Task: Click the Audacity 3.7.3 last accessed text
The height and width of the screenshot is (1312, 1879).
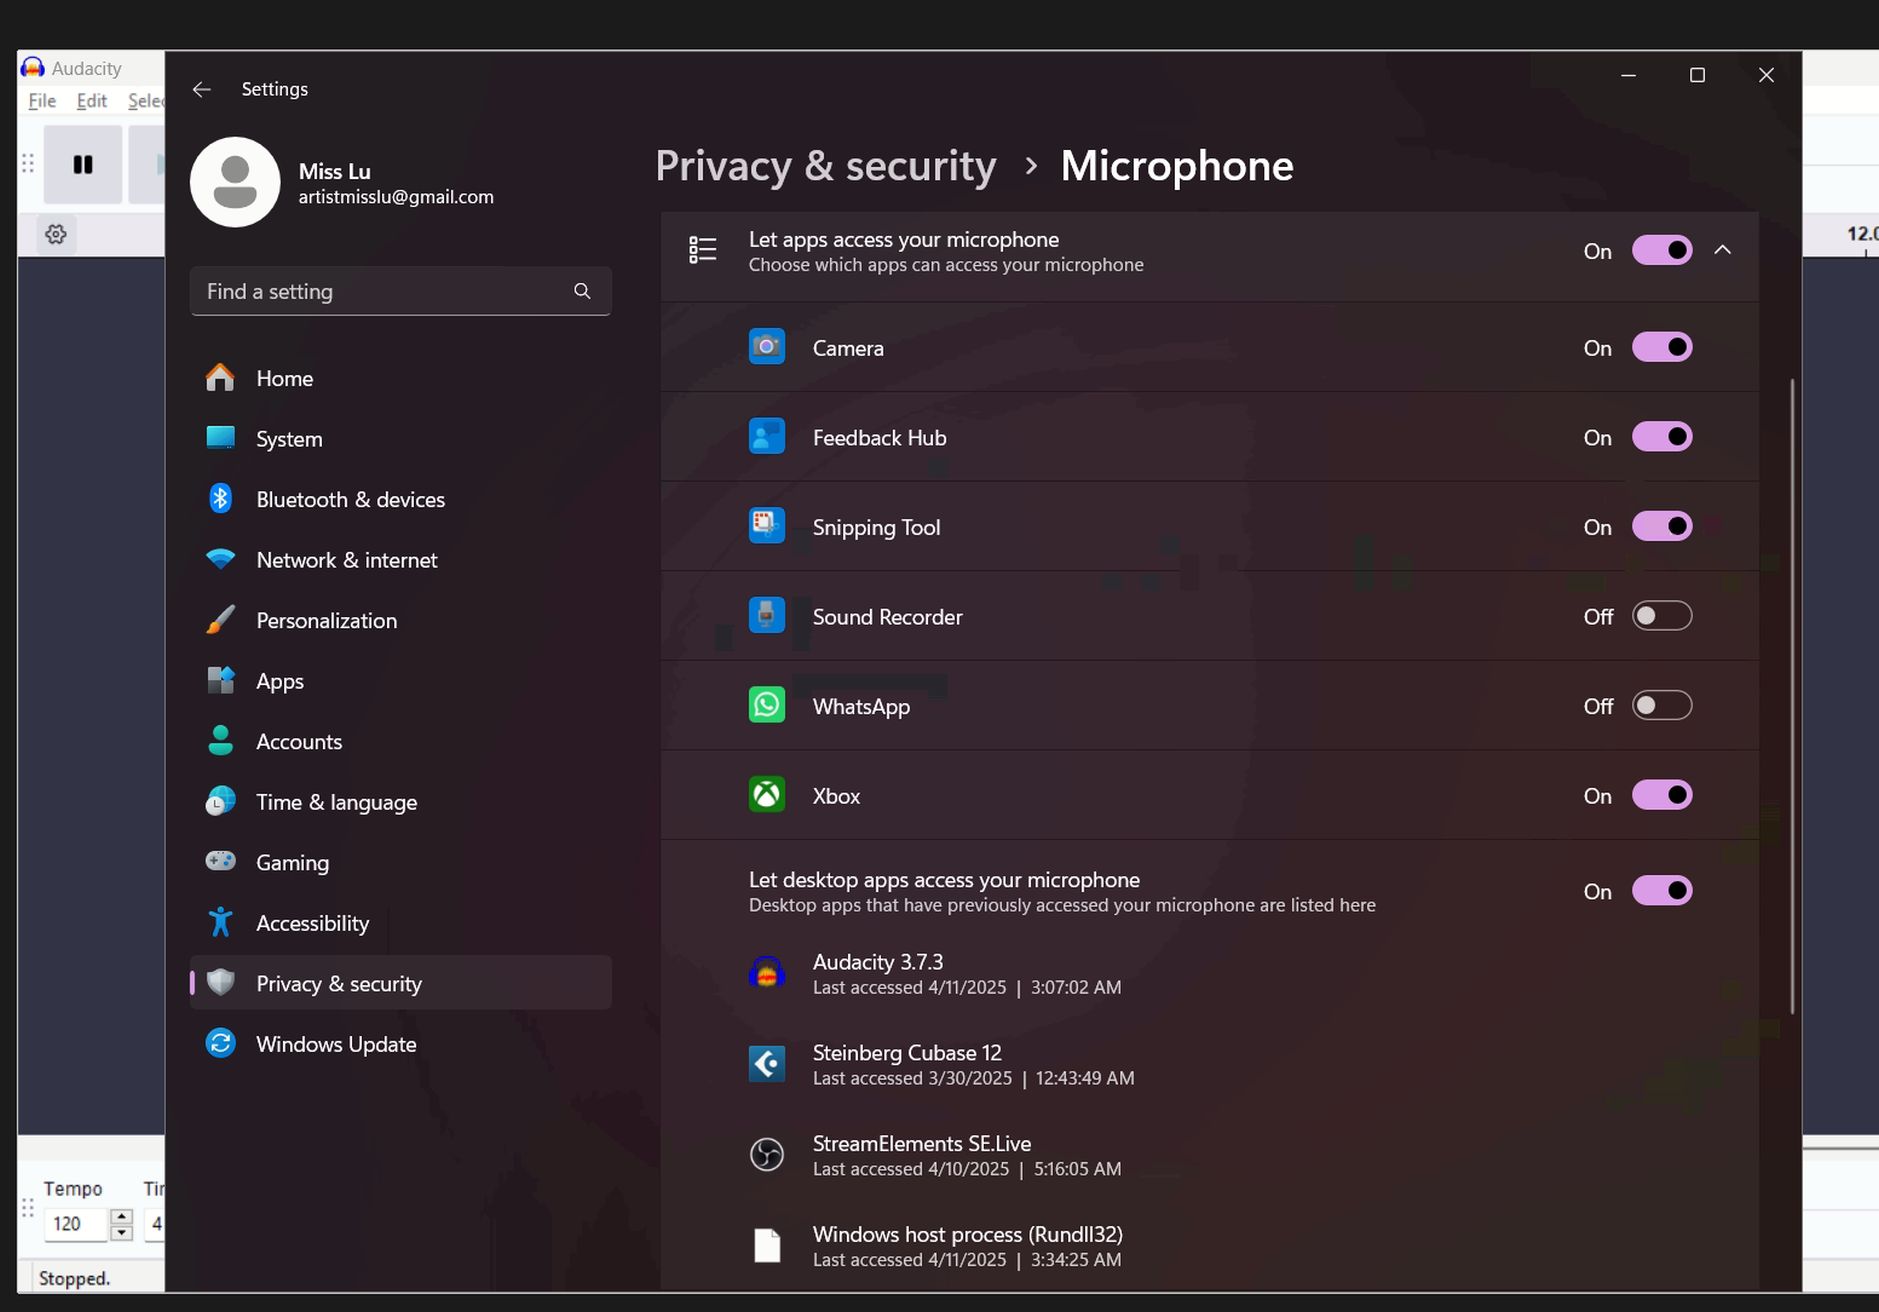Action: pyautogui.click(x=967, y=987)
